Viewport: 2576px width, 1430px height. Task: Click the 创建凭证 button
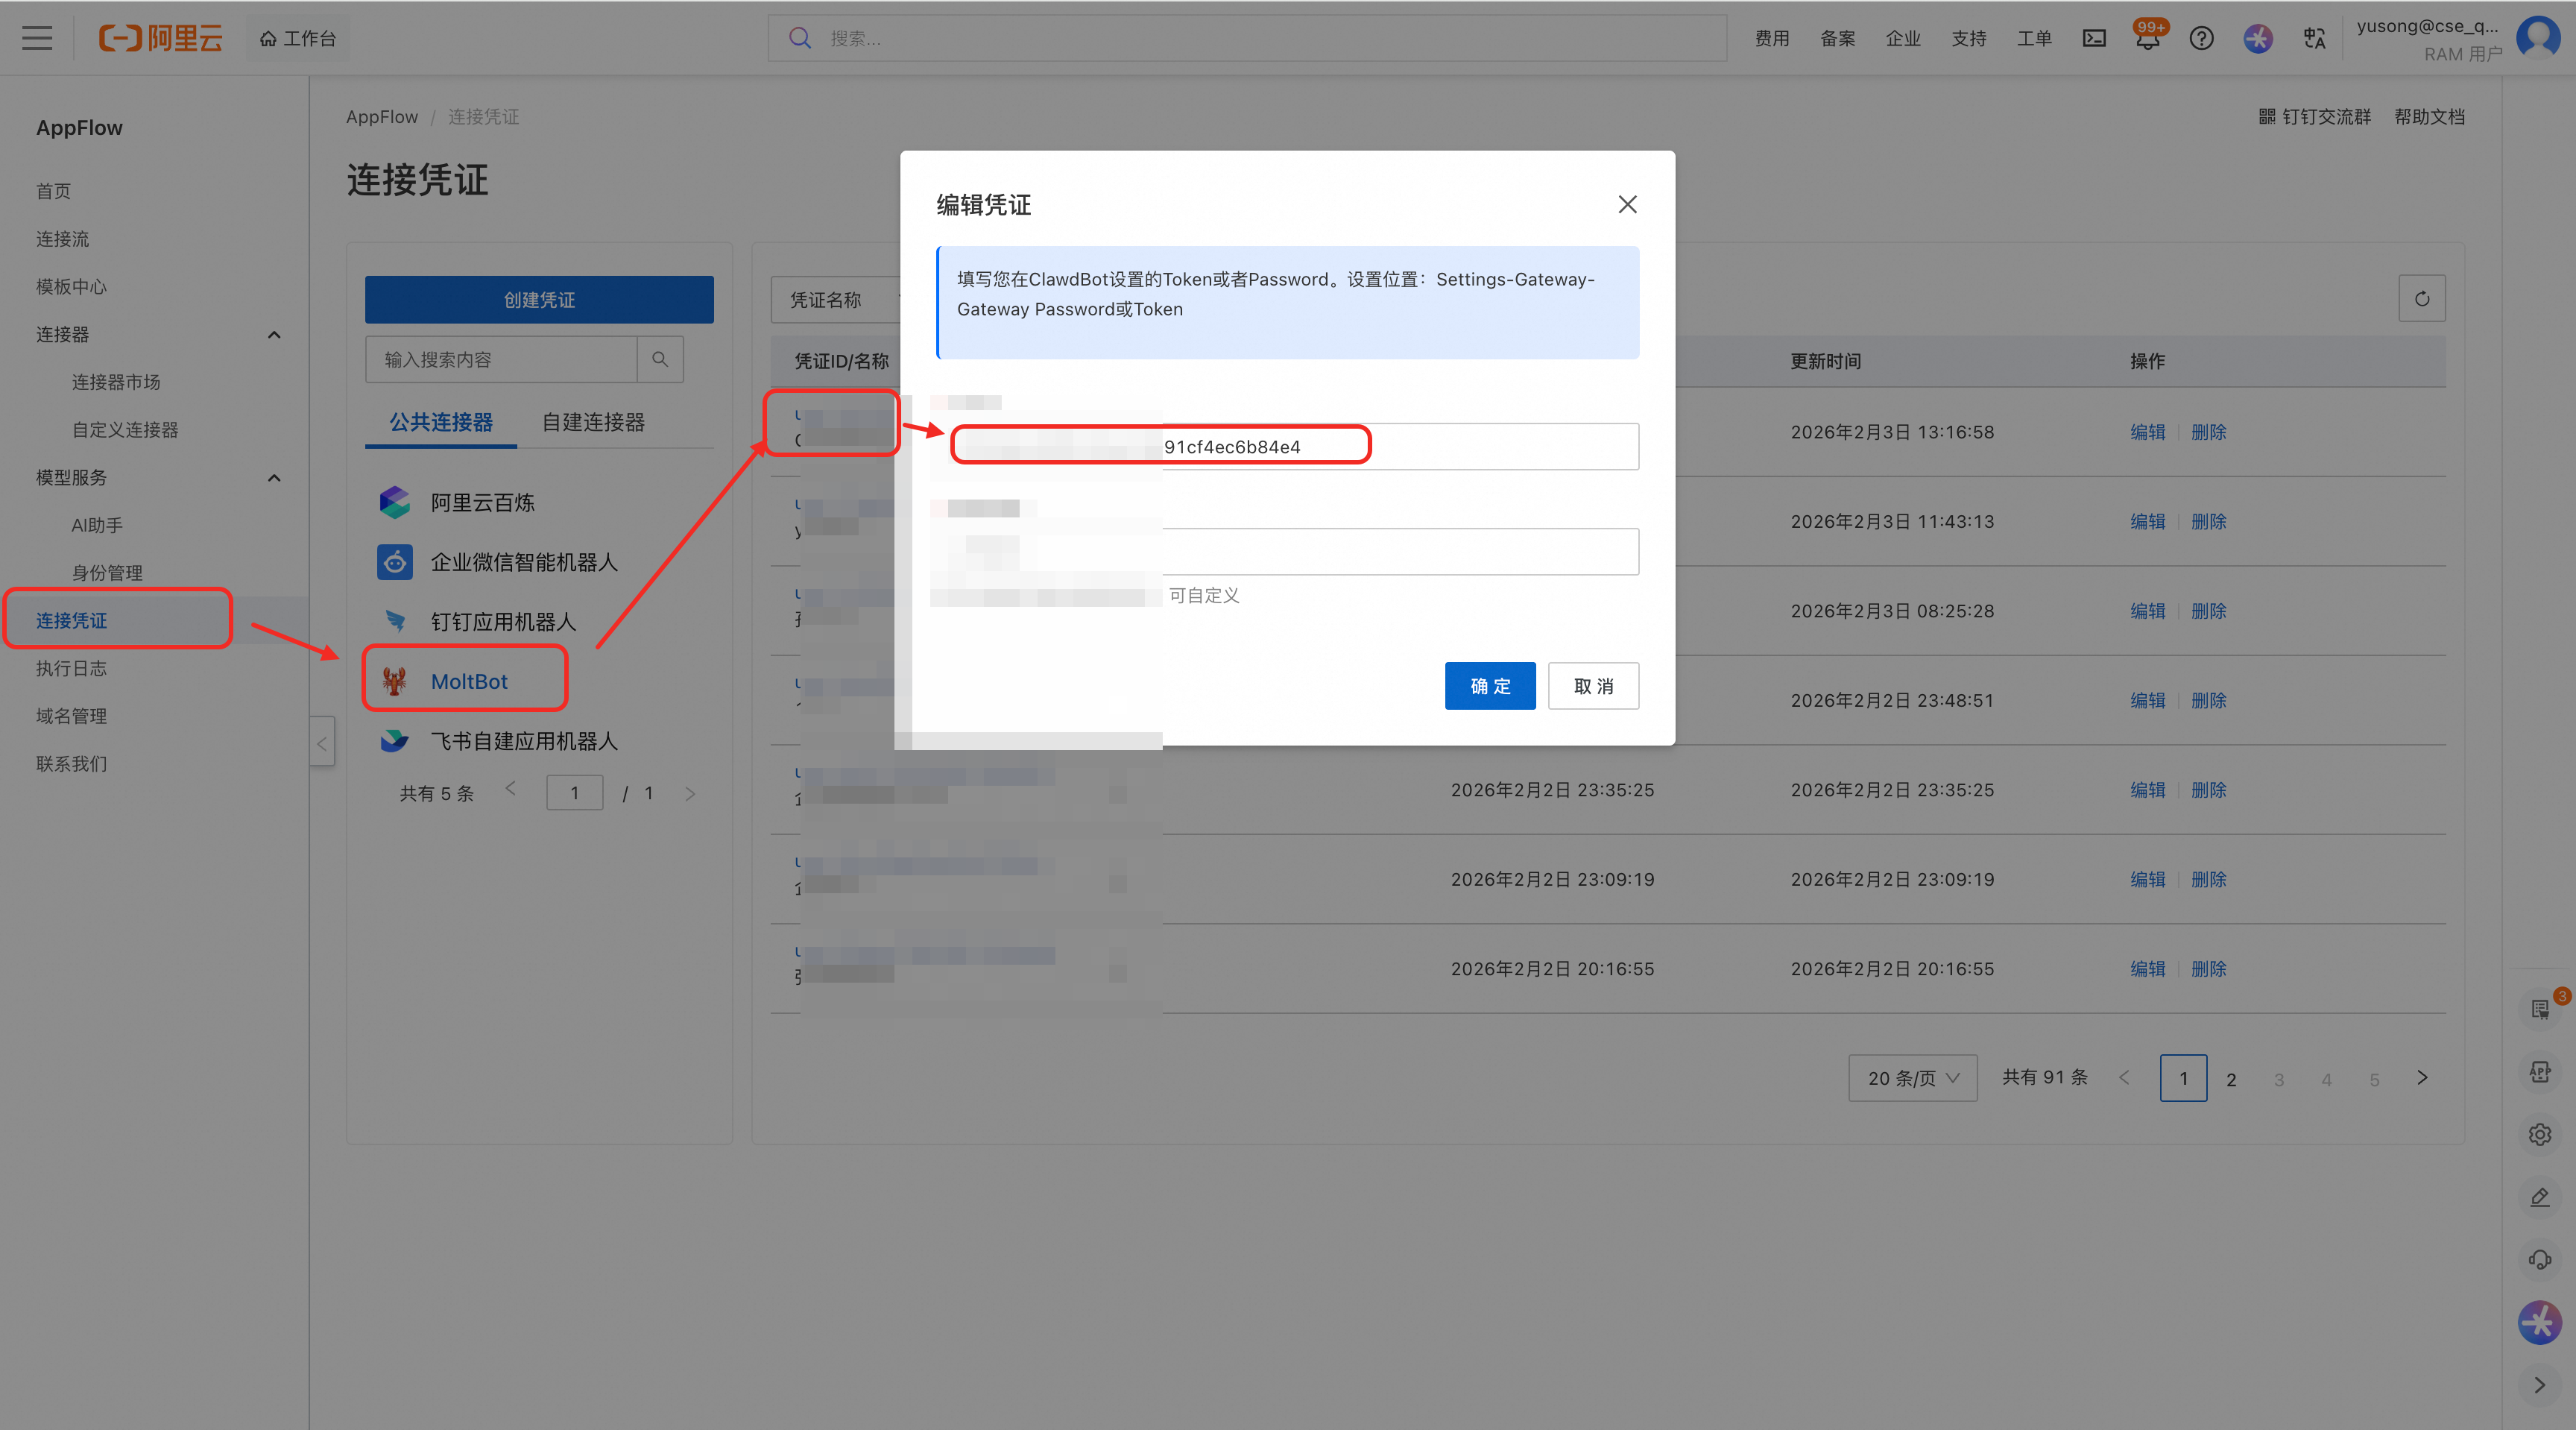click(539, 300)
